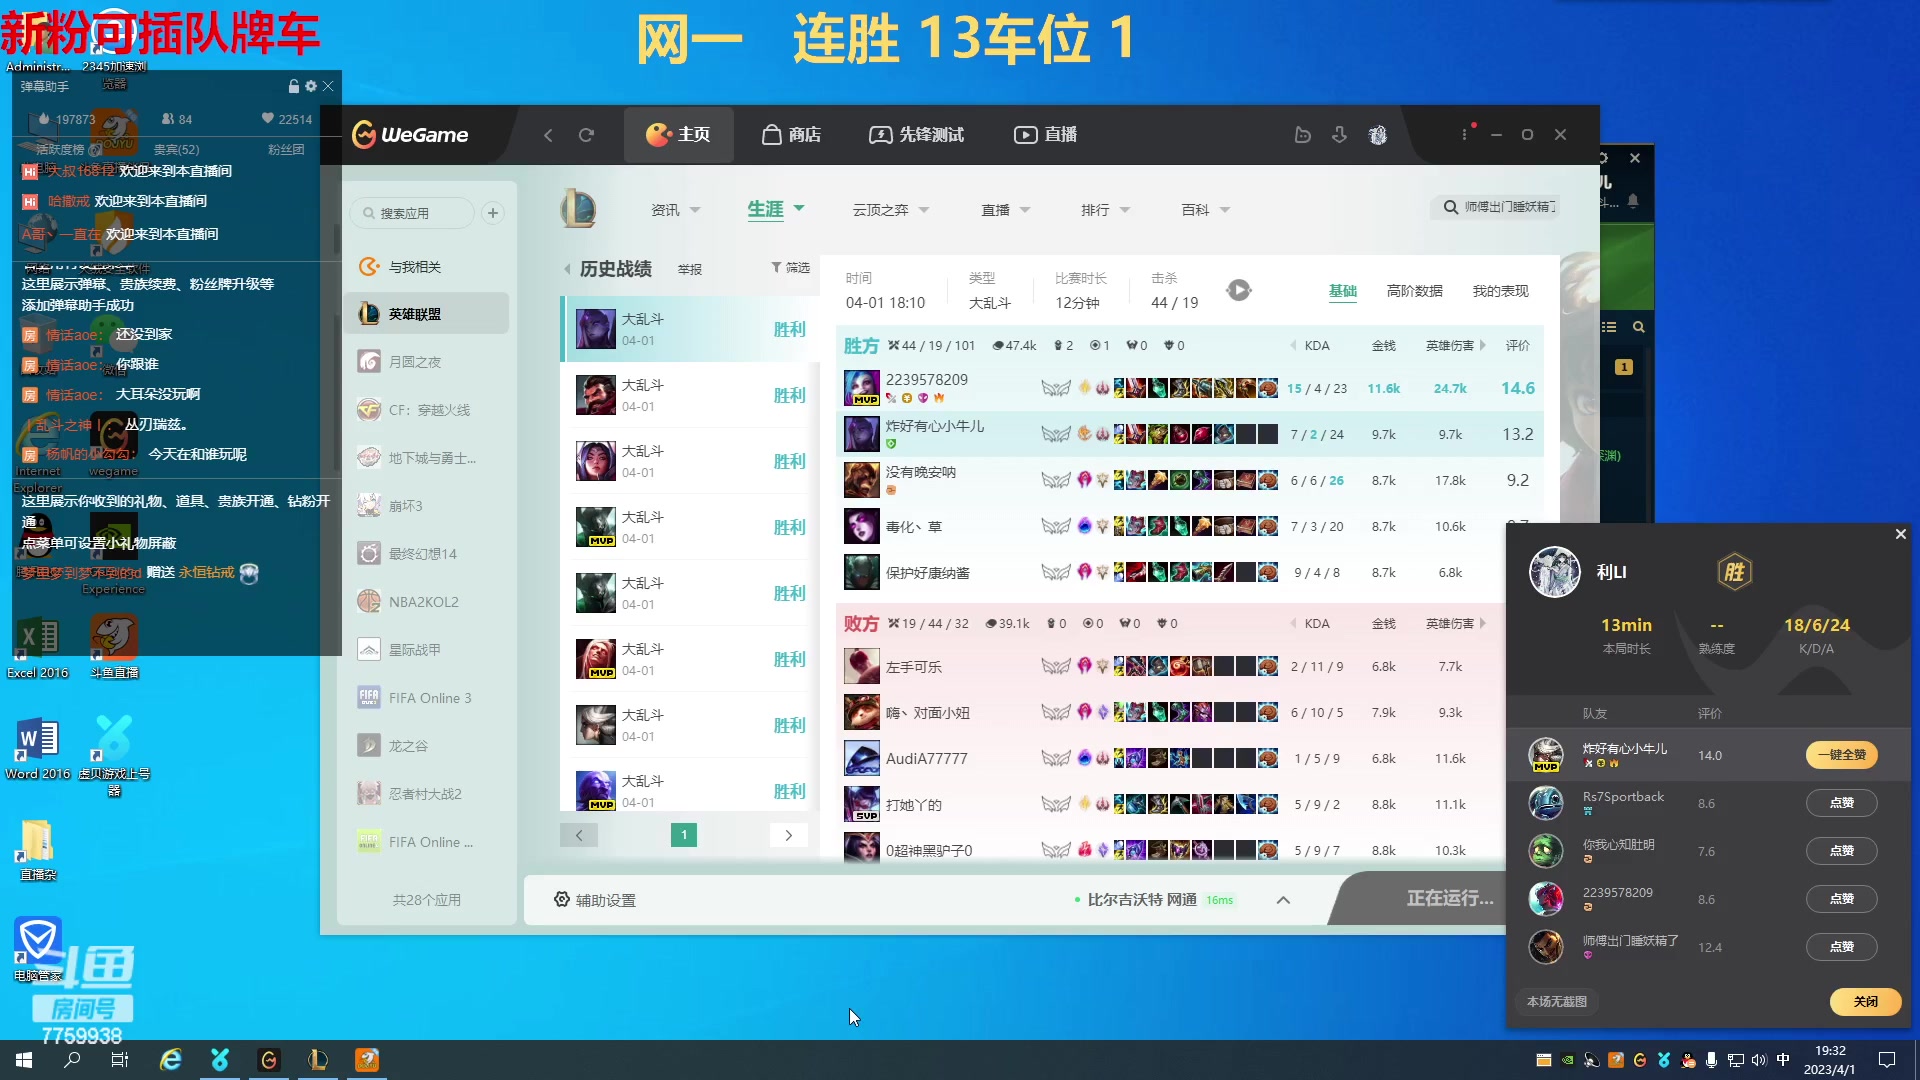This screenshot has width=1920, height=1080.
Task: Select 崩坏3 in the game list
Action: coord(426,506)
